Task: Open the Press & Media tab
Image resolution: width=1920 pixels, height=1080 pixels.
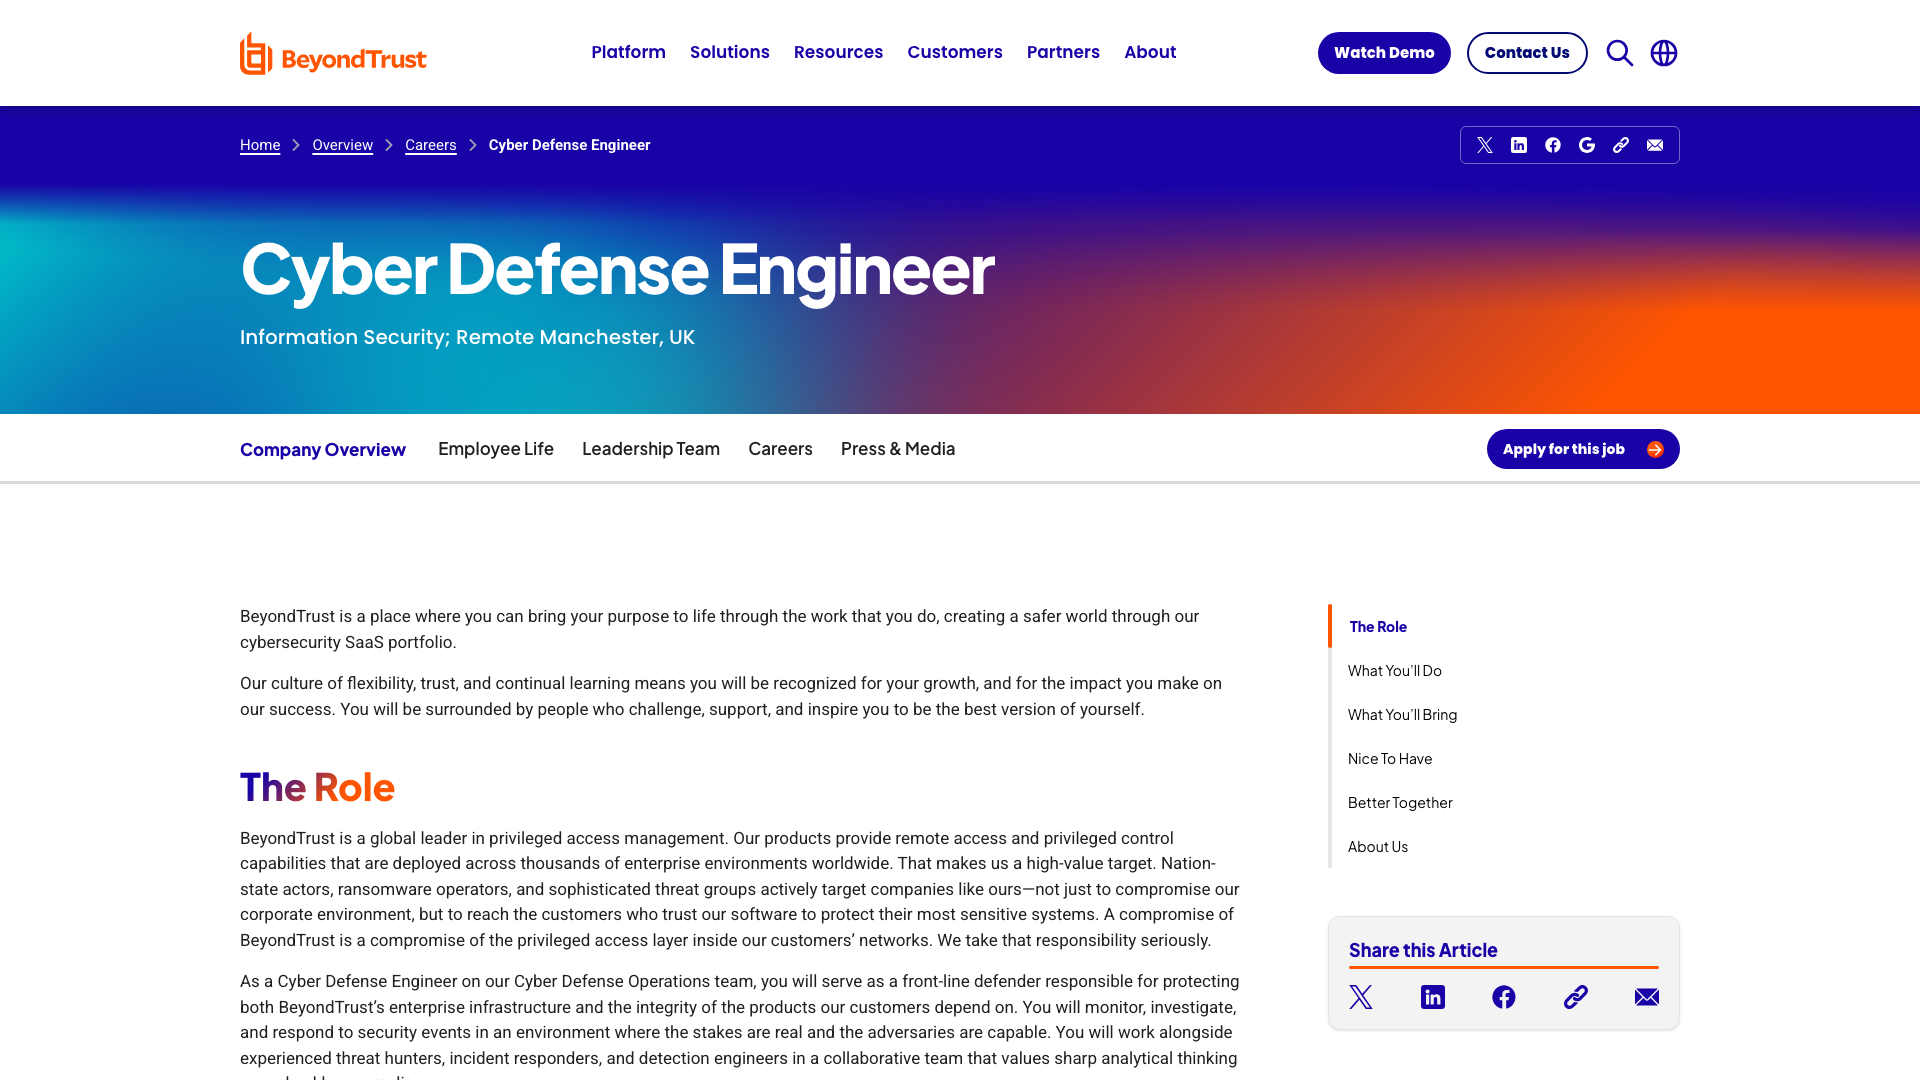Action: tap(898, 449)
